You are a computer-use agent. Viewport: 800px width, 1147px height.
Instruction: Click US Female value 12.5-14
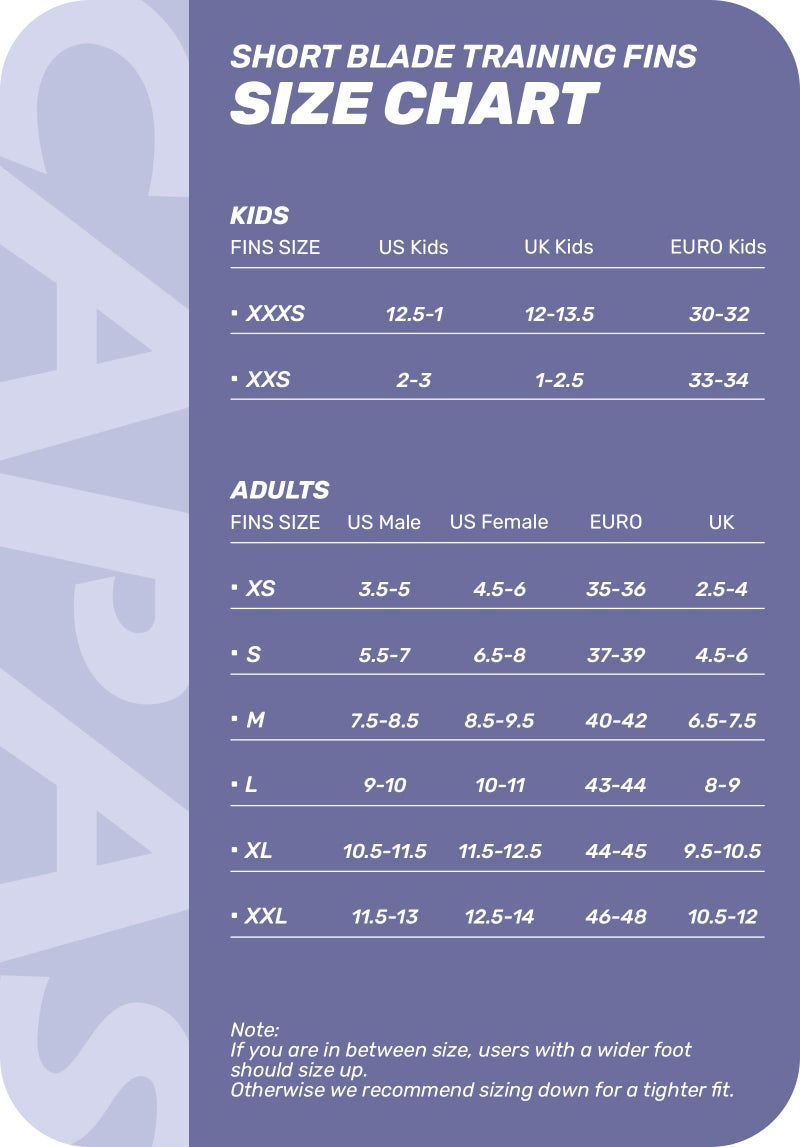[499, 916]
